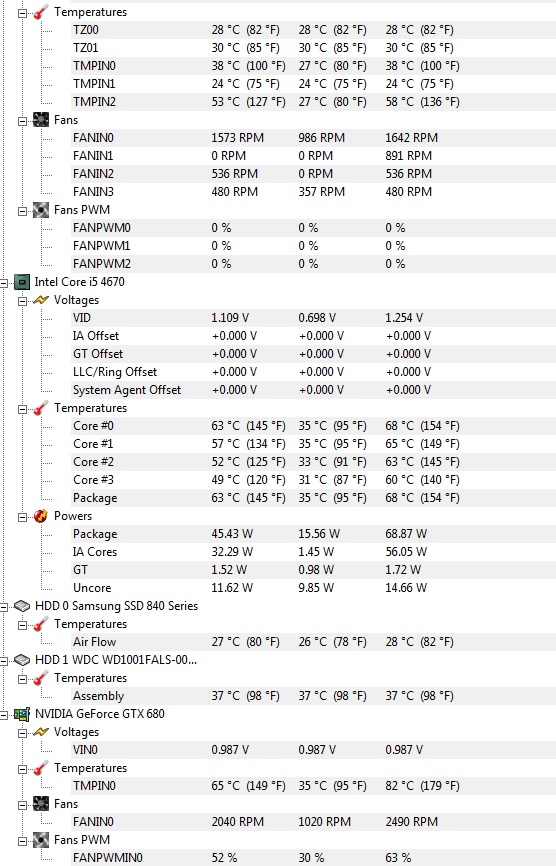Image resolution: width=556 pixels, height=866 pixels.
Task: Collapse the motherboard Fans group
Action: [x=22, y=122]
